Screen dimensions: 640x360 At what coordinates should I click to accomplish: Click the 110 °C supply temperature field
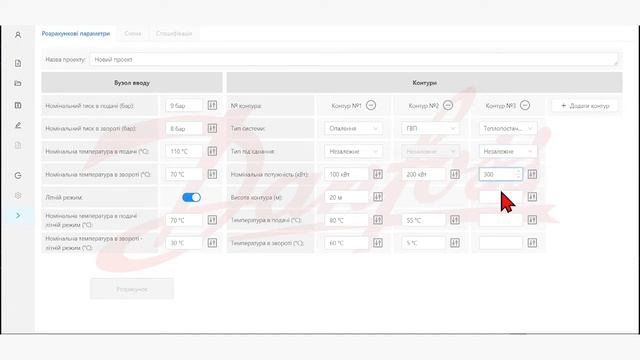pyautogui.click(x=184, y=151)
